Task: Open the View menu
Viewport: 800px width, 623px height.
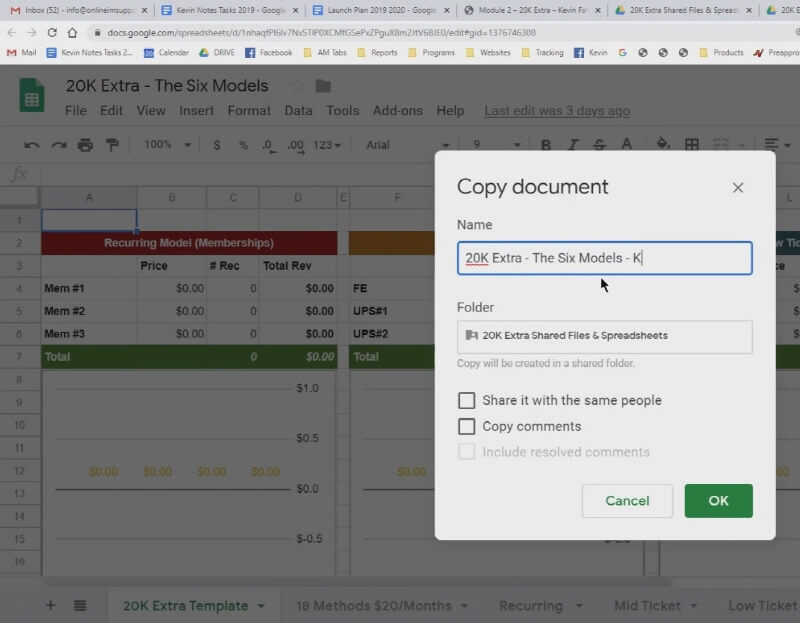Action: point(151,111)
